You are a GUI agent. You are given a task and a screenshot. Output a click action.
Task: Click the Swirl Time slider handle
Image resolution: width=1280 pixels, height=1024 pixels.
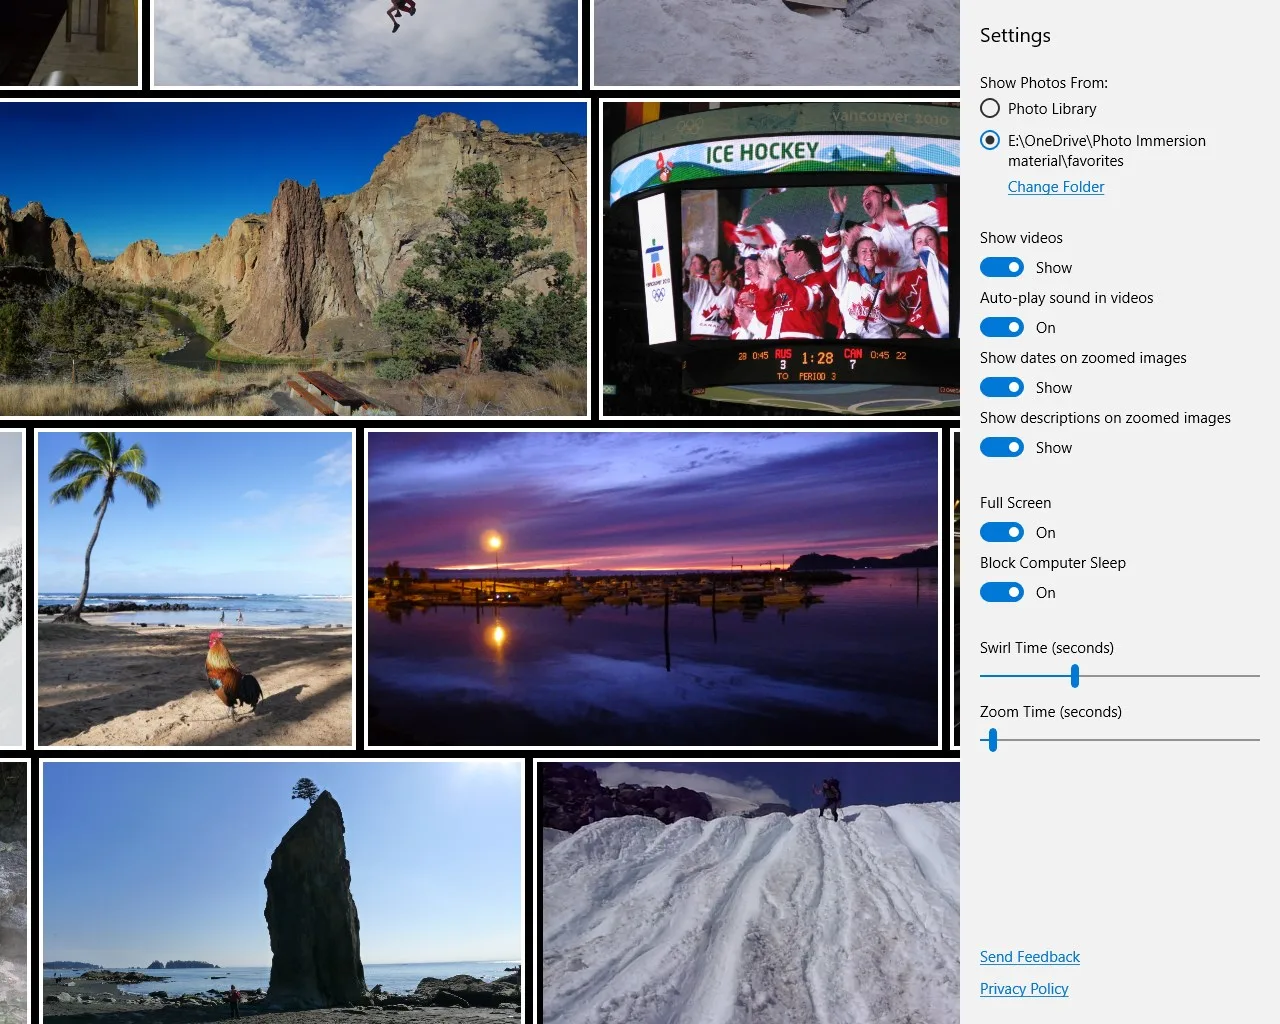1075,676
